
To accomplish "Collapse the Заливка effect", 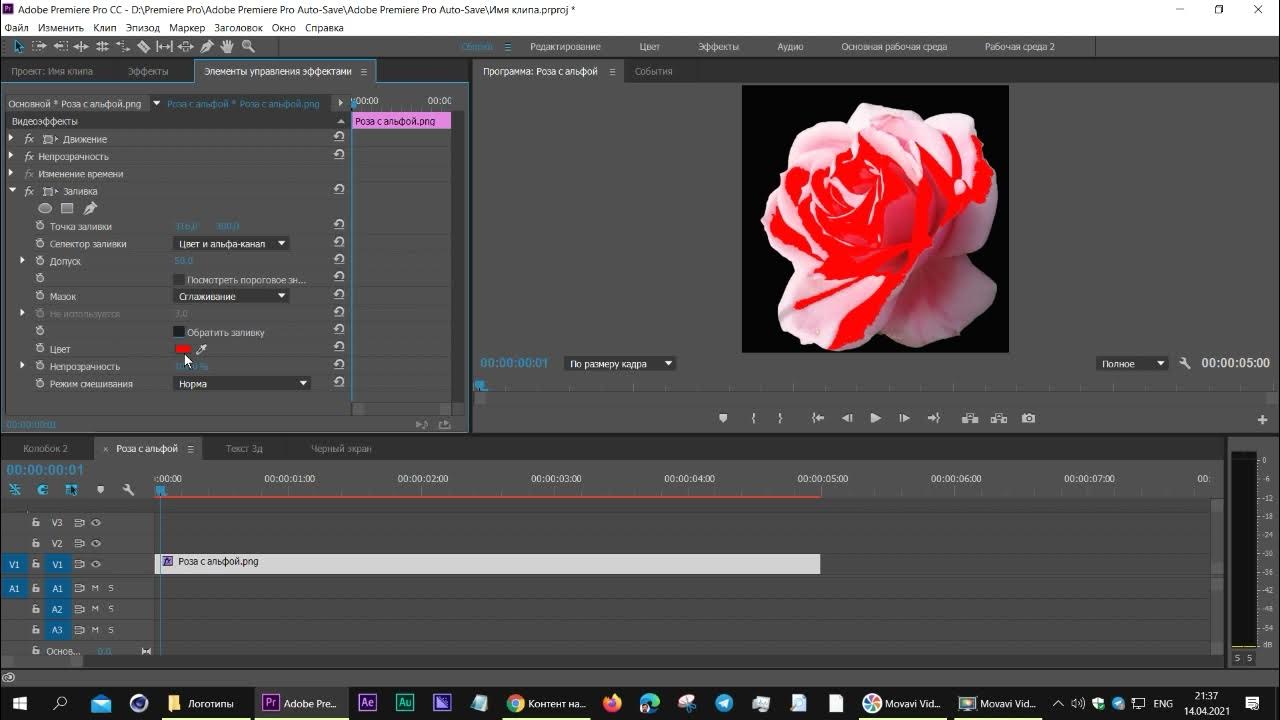I will pyautogui.click(x=12, y=190).
